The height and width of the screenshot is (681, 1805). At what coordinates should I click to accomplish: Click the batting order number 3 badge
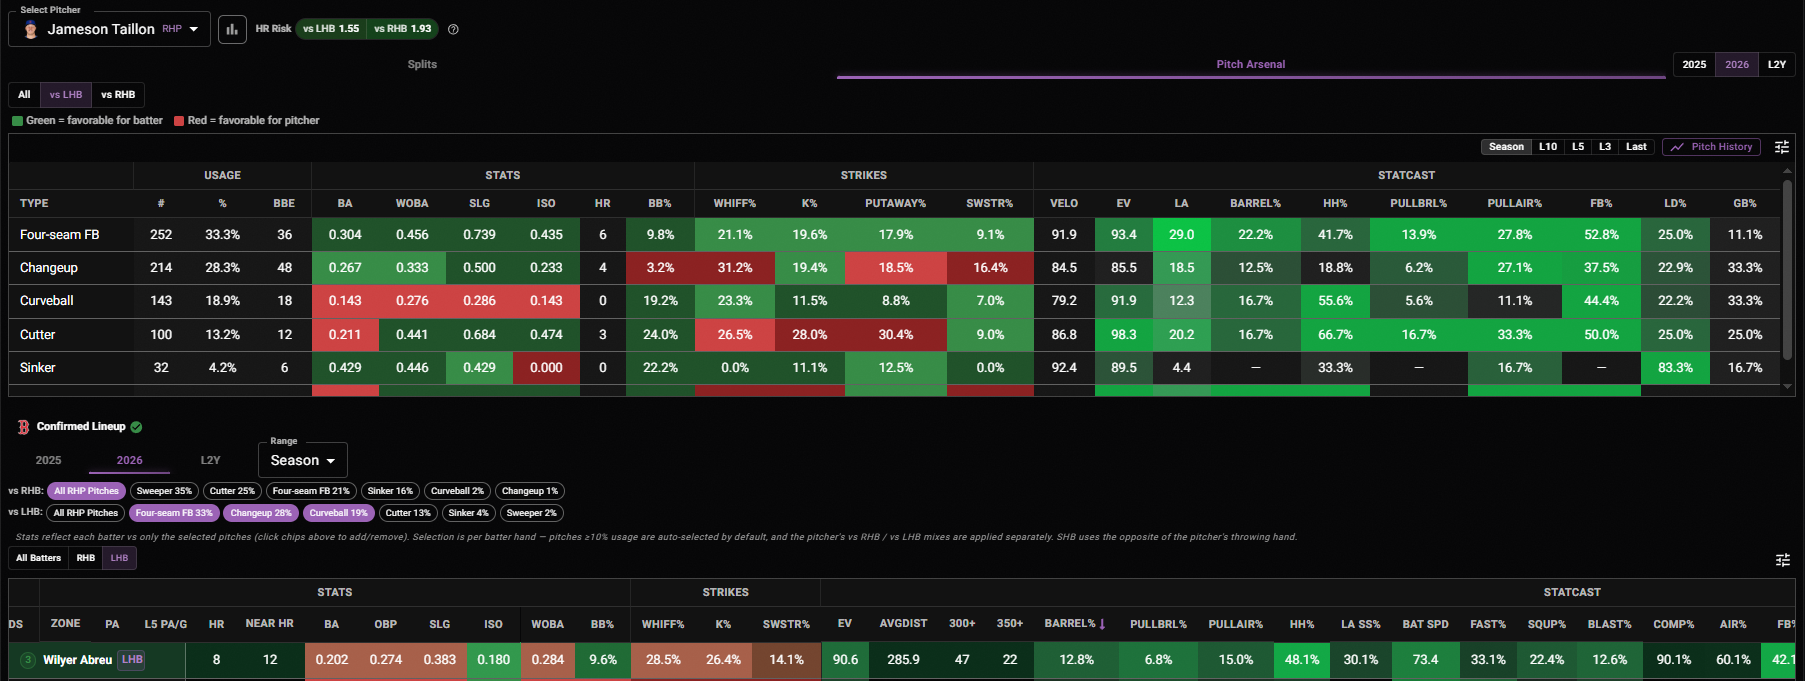[28, 660]
